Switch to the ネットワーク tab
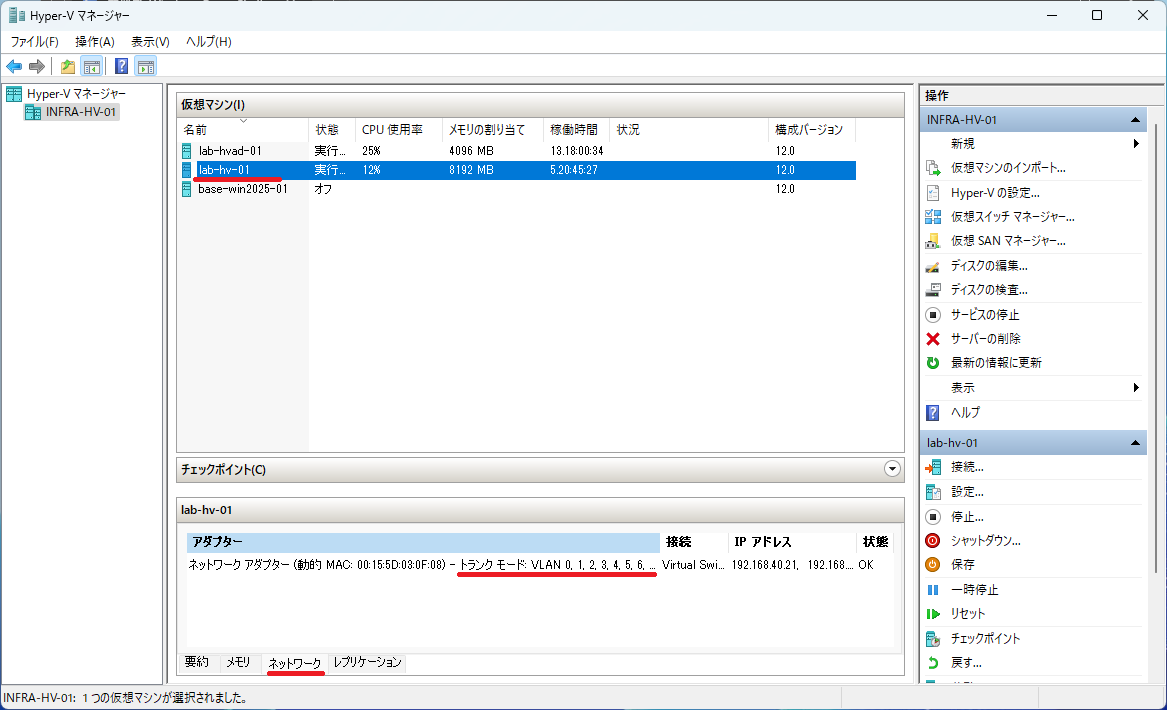 295,663
